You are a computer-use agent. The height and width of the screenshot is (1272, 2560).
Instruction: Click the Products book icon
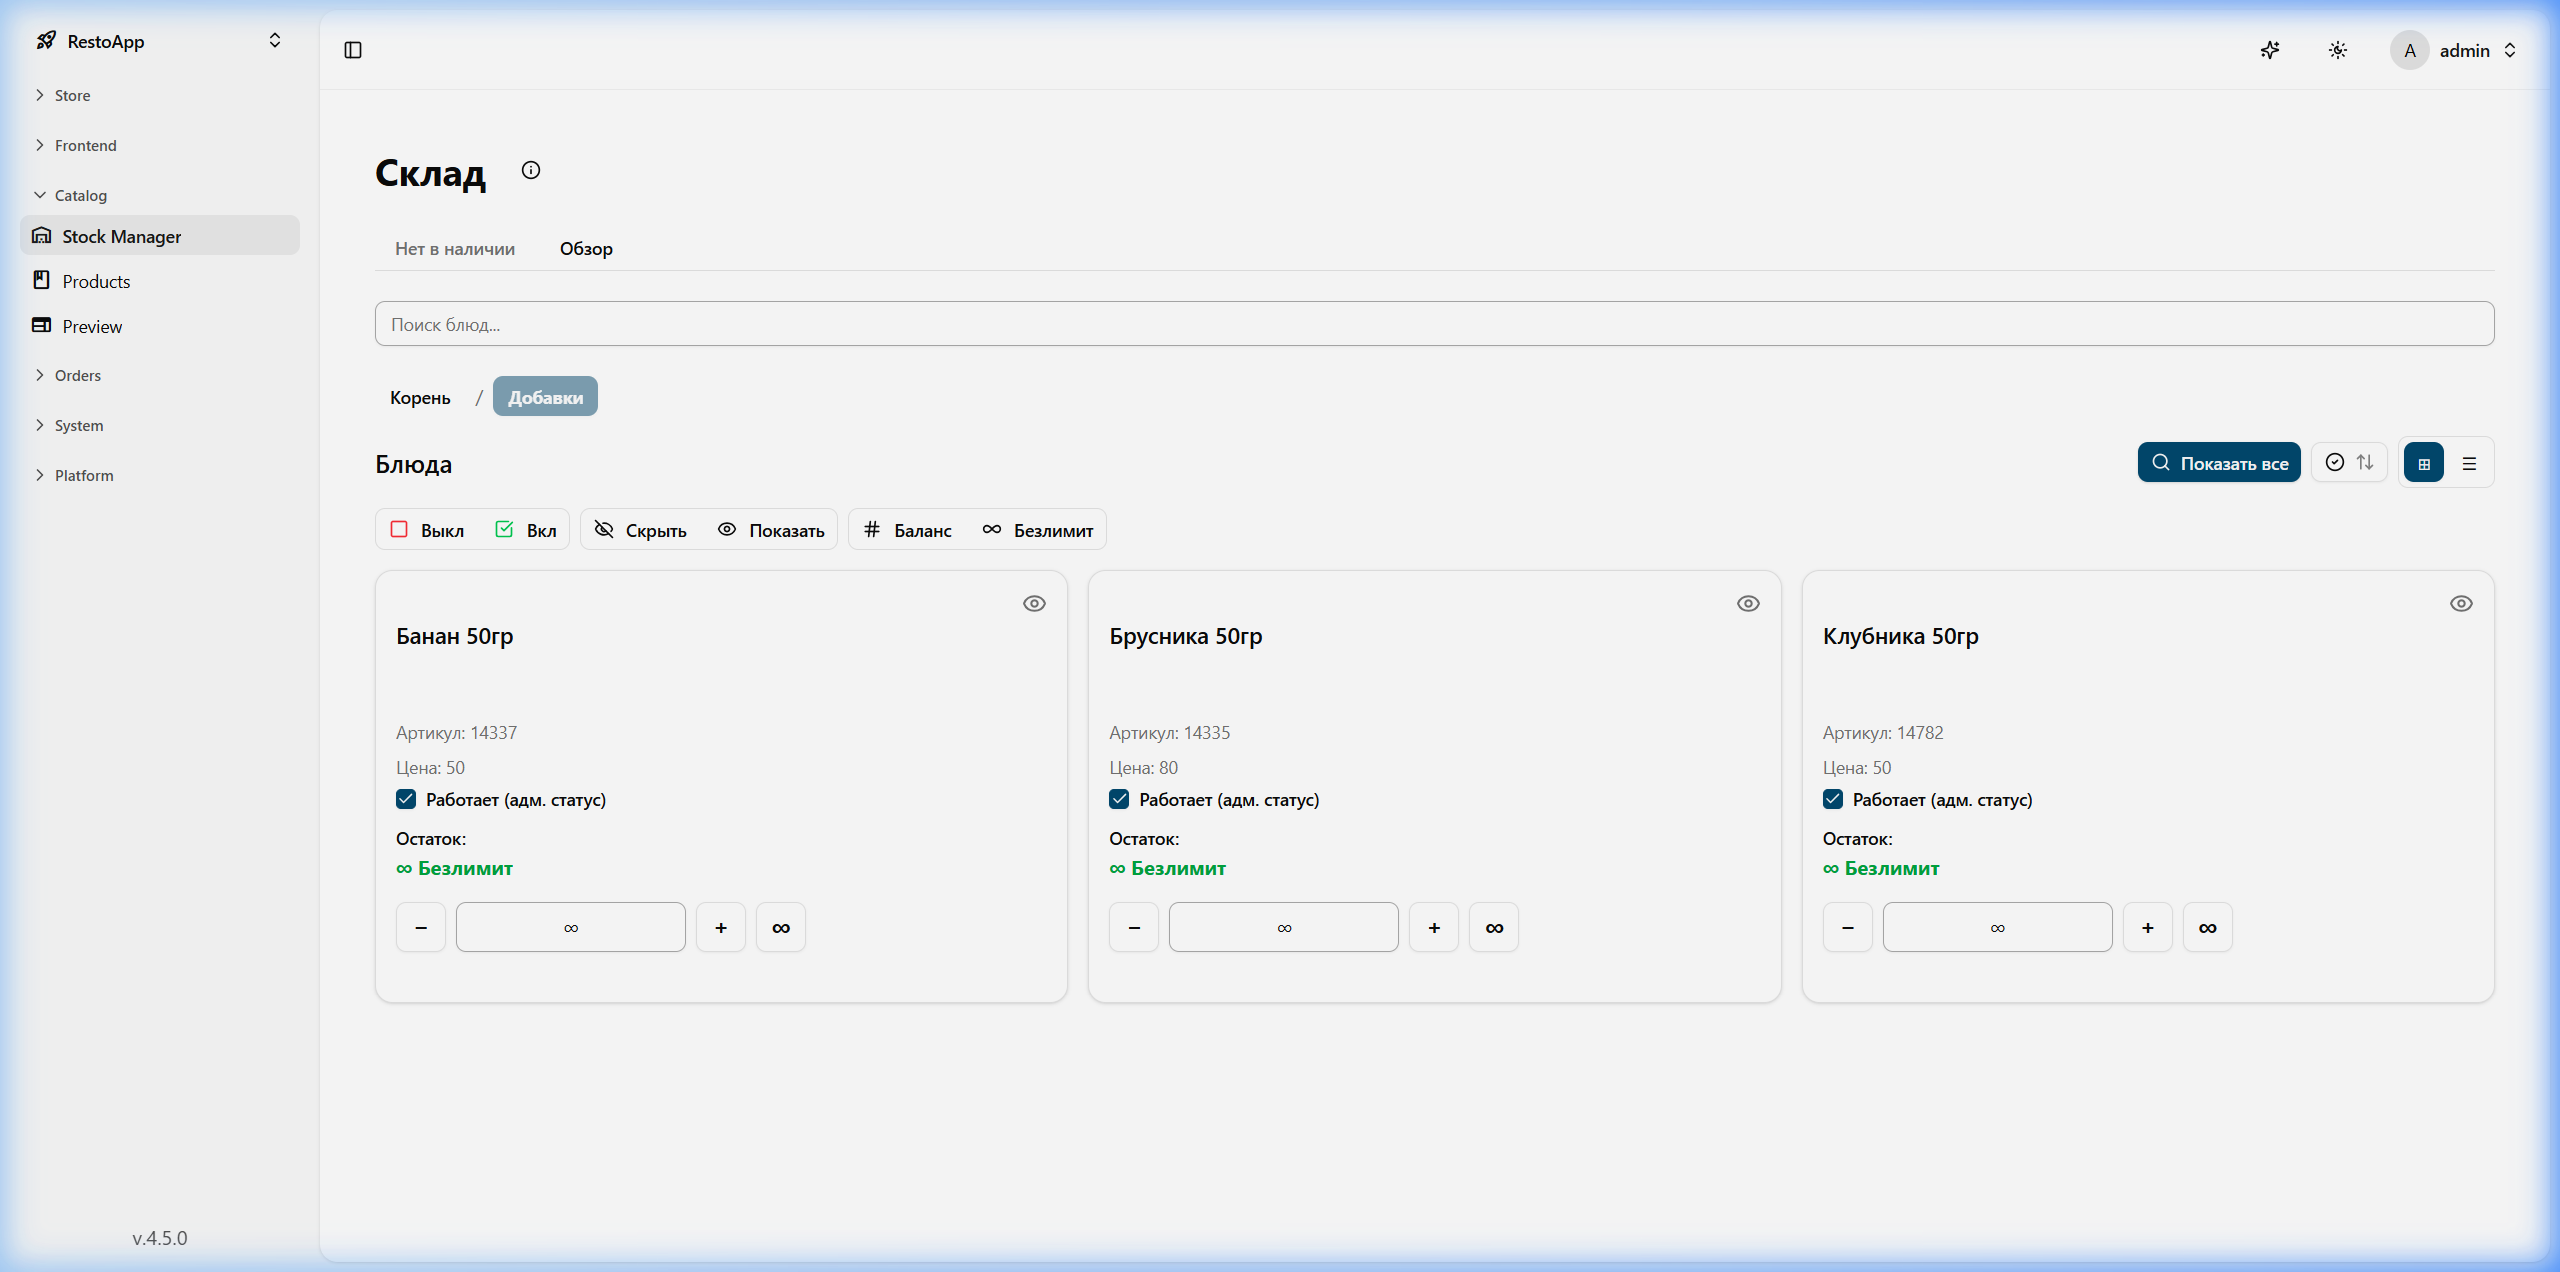tap(41, 280)
